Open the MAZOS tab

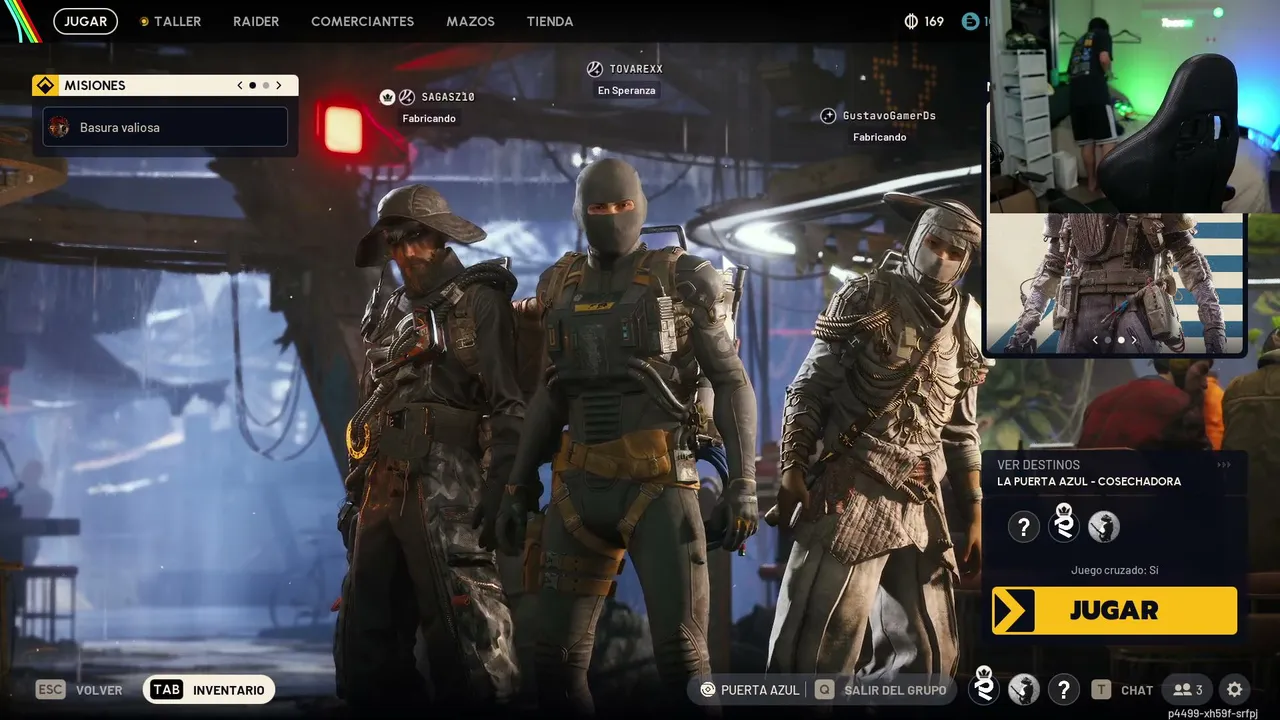pyautogui.click(x=470, y=21)
